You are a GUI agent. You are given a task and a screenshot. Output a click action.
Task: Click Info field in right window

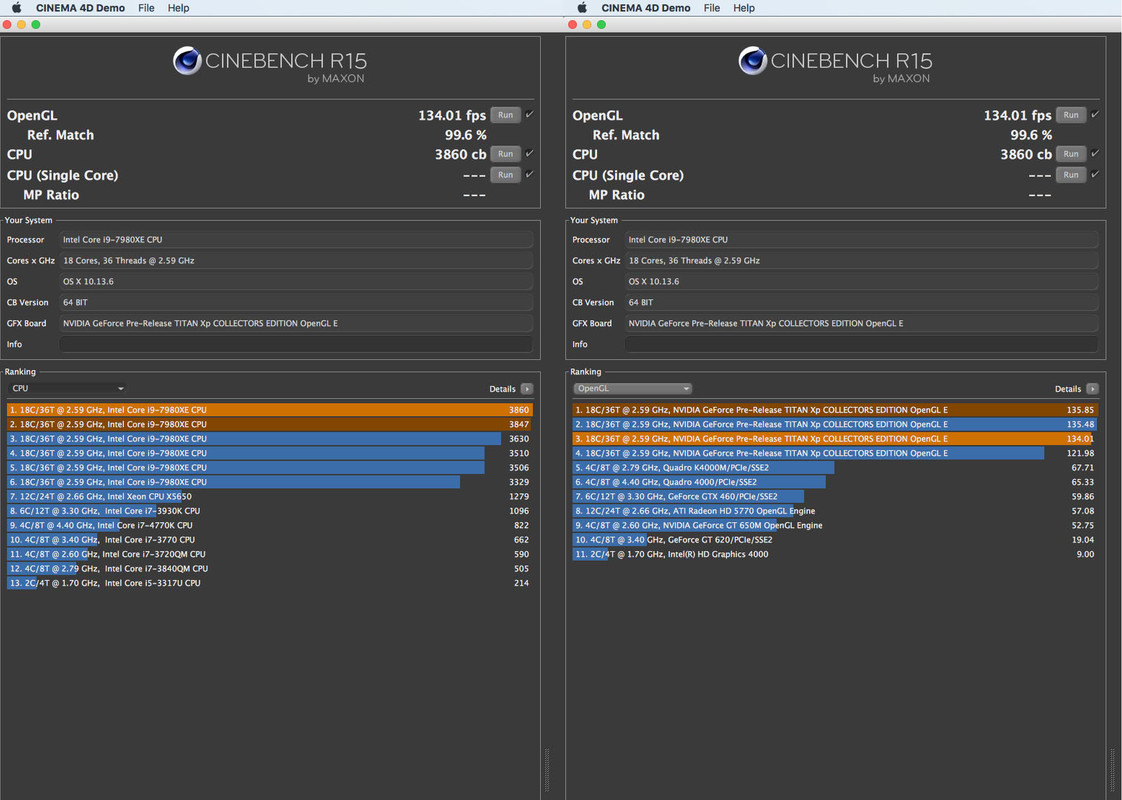pyautogui.click(x=861, y=344)
